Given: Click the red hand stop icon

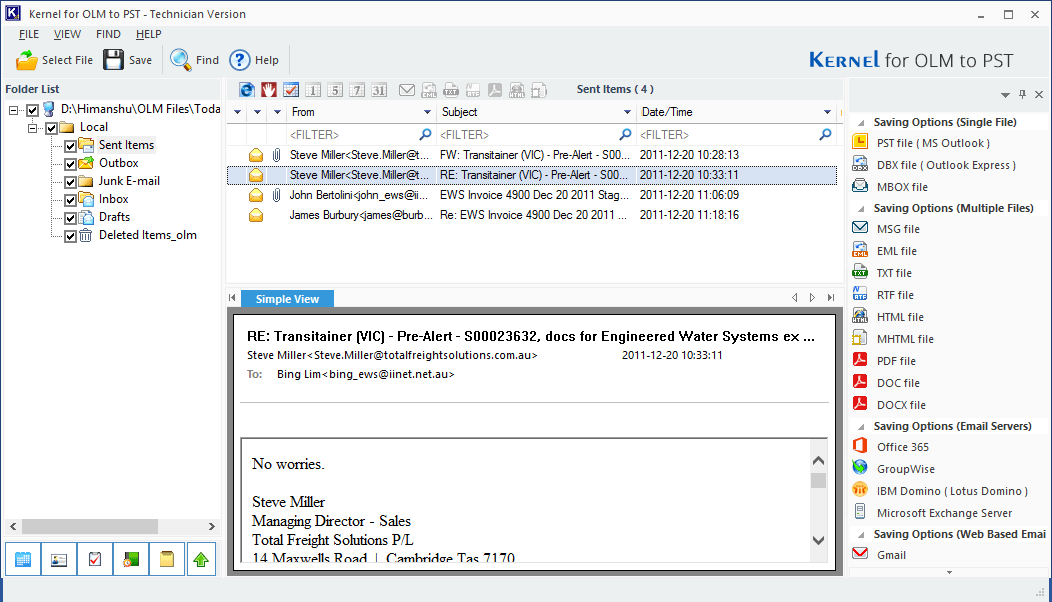Looking at the screenshot, I should [269, 90].
